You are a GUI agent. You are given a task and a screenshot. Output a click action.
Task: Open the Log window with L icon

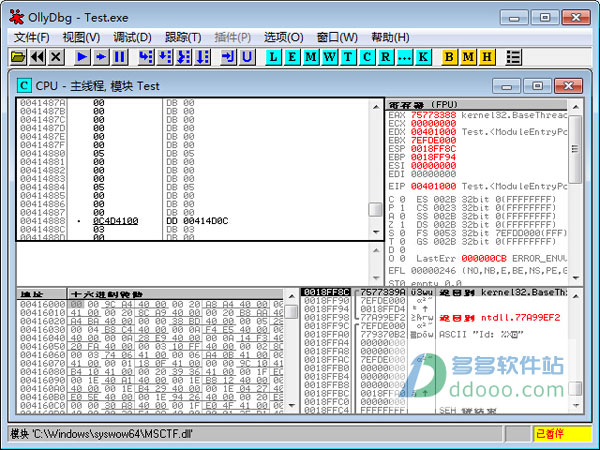click(273, 57)
